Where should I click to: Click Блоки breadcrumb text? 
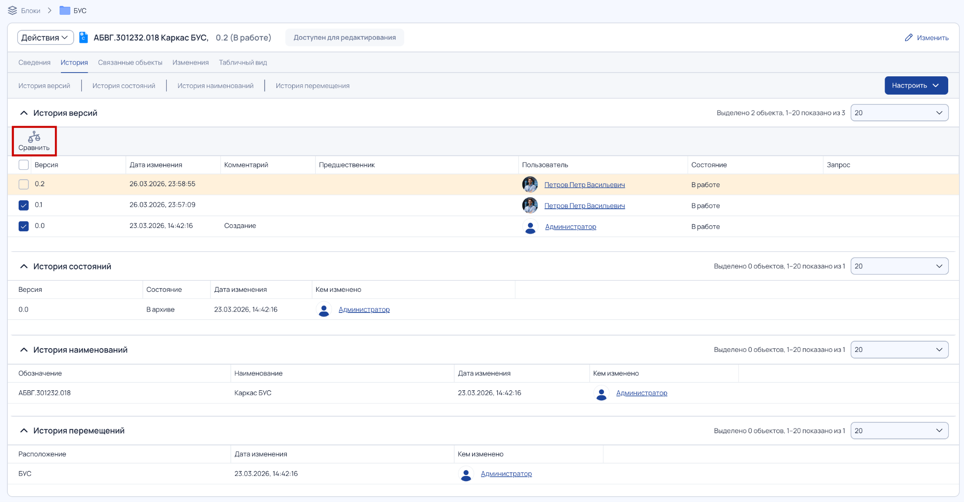pos(30,11)
